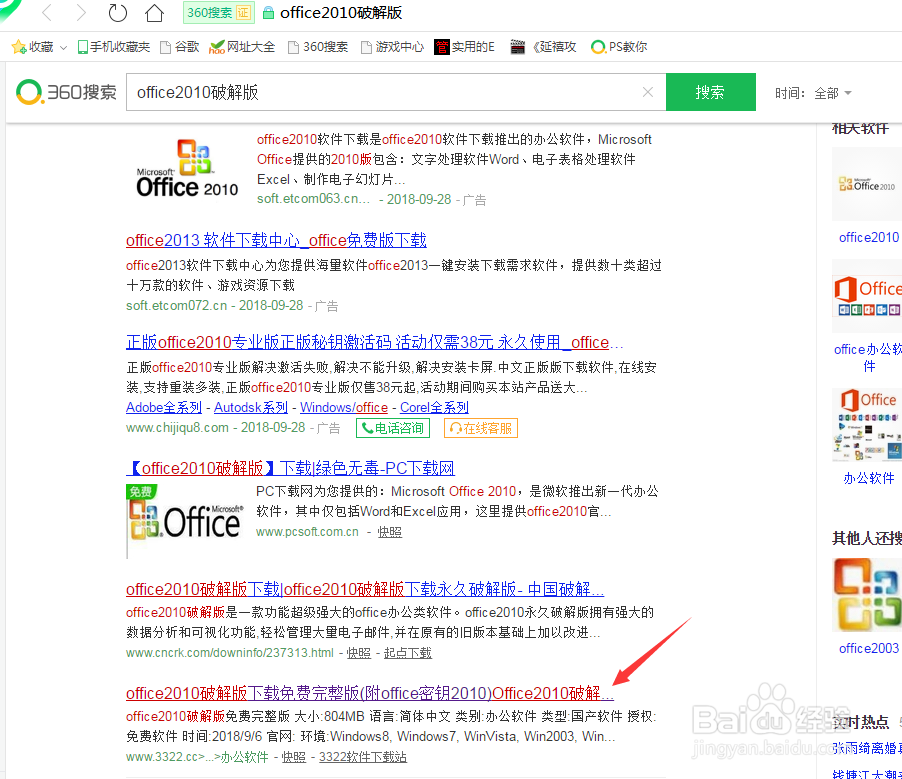Image resolution: width=902 pixels, height=779 pixels.
Task: Open the 实用的E bookmark
Action: [464, 47]
